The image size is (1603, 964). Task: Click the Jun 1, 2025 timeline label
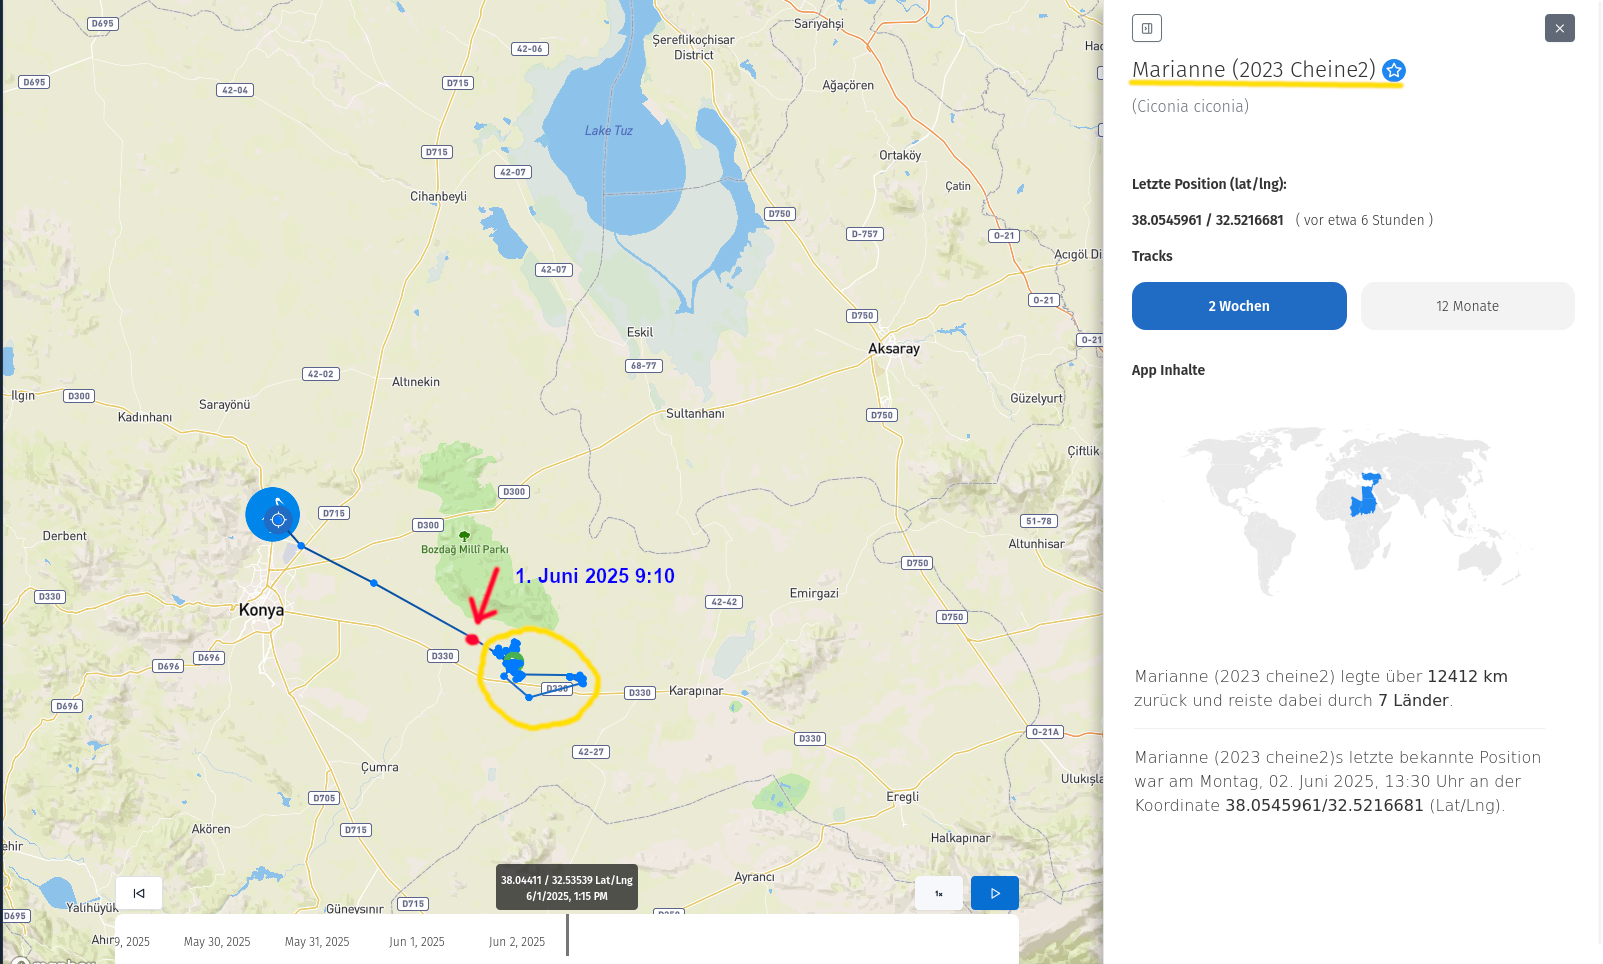tap(417, 942)
